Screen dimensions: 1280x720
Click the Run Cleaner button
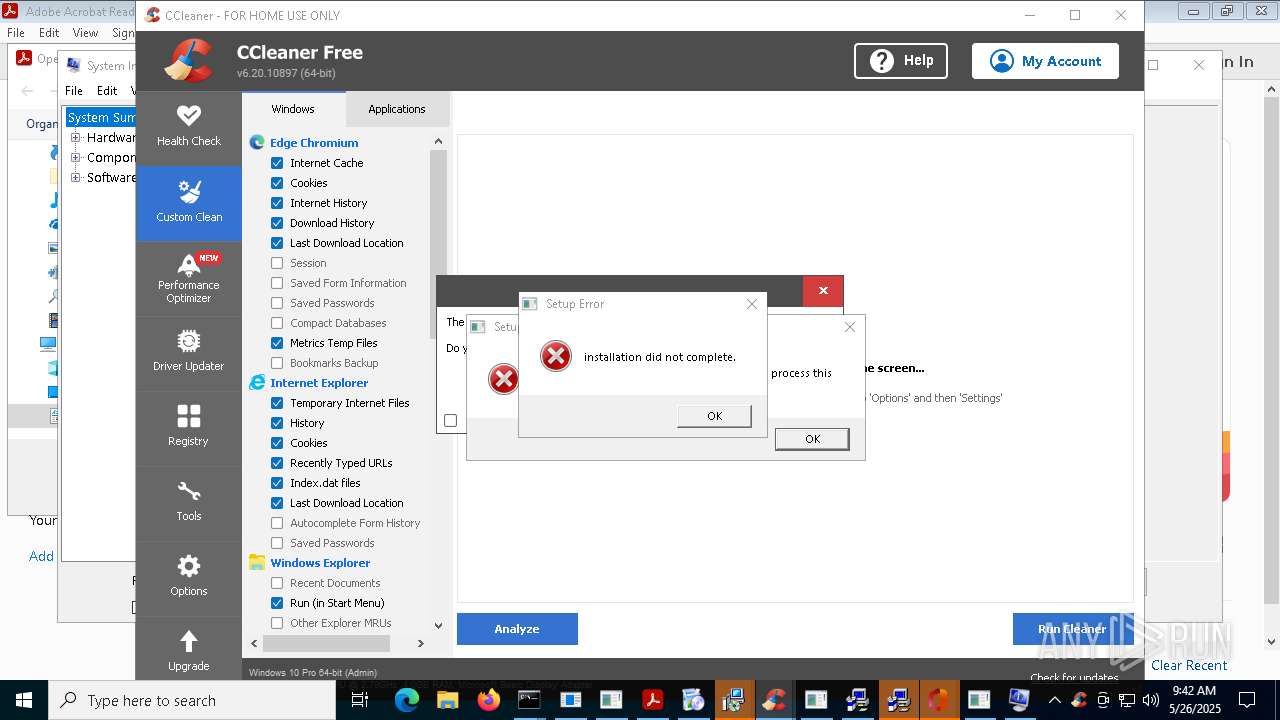point(1072,629)
